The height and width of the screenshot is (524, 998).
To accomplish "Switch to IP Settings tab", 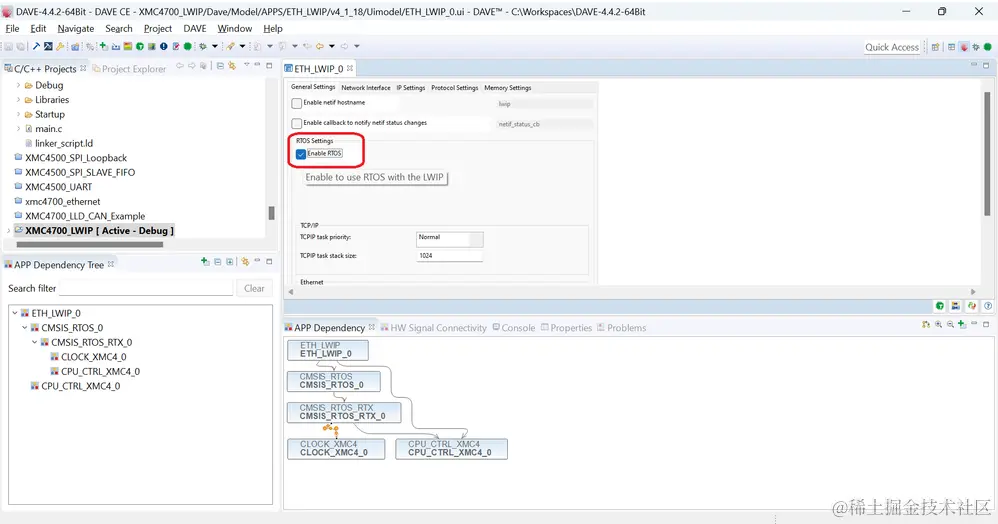I will (x=411, y=88).
